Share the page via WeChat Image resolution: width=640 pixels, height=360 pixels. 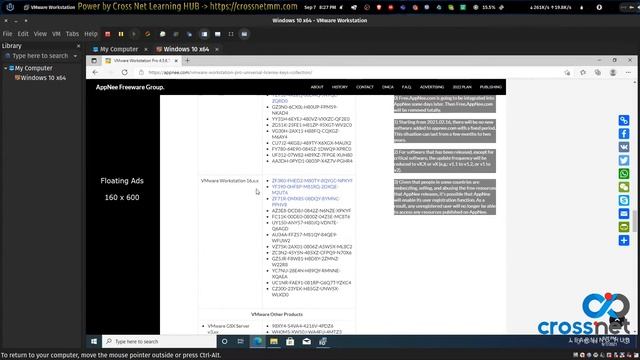(x=624, y=187)
